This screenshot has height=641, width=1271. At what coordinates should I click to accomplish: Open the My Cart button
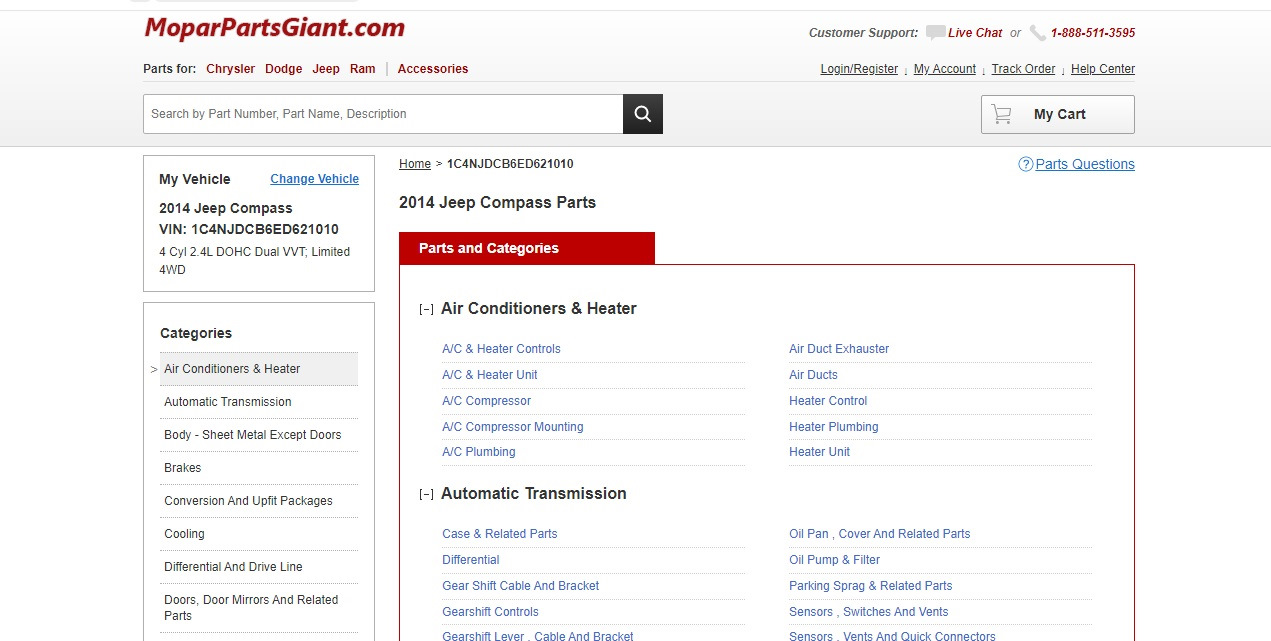click(x=1058, y=114)
